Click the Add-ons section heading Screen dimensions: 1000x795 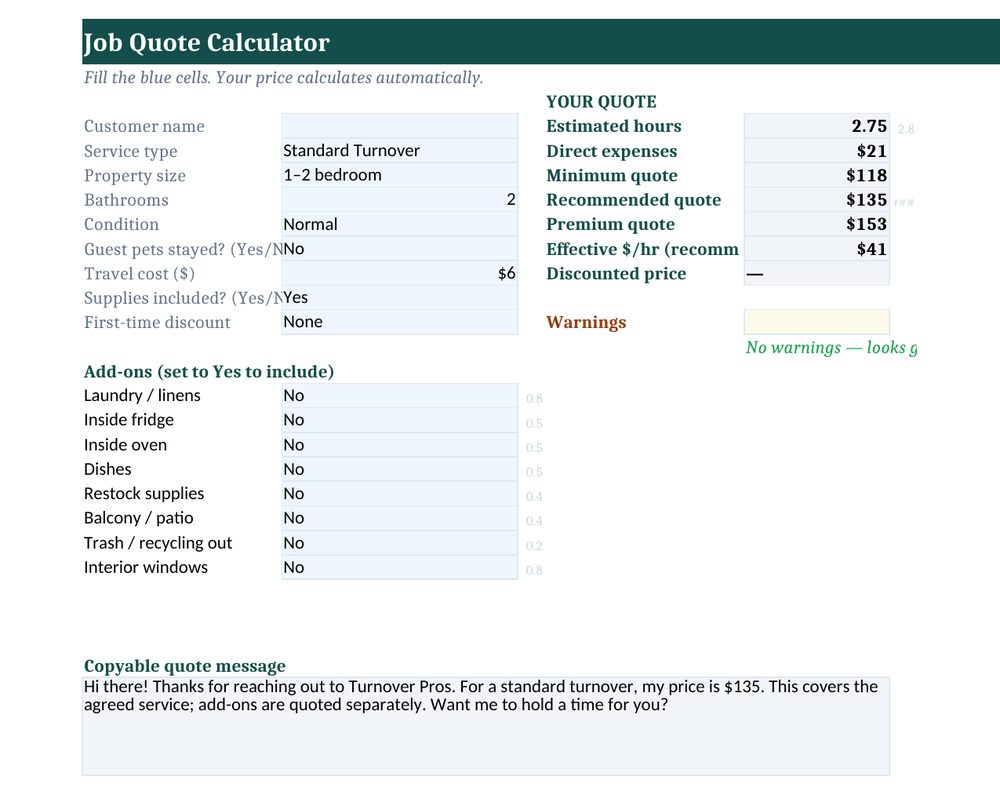tap(209, 371)
